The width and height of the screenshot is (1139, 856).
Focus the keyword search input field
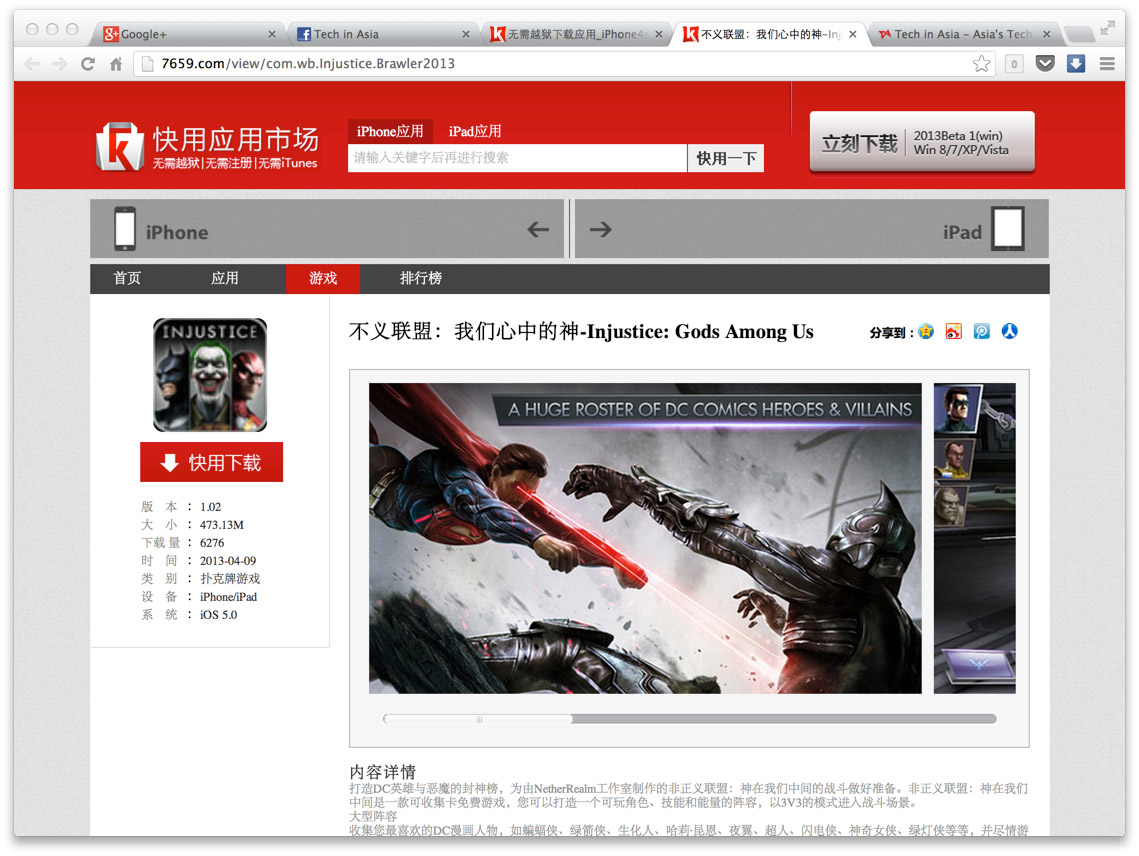point(517,158)
